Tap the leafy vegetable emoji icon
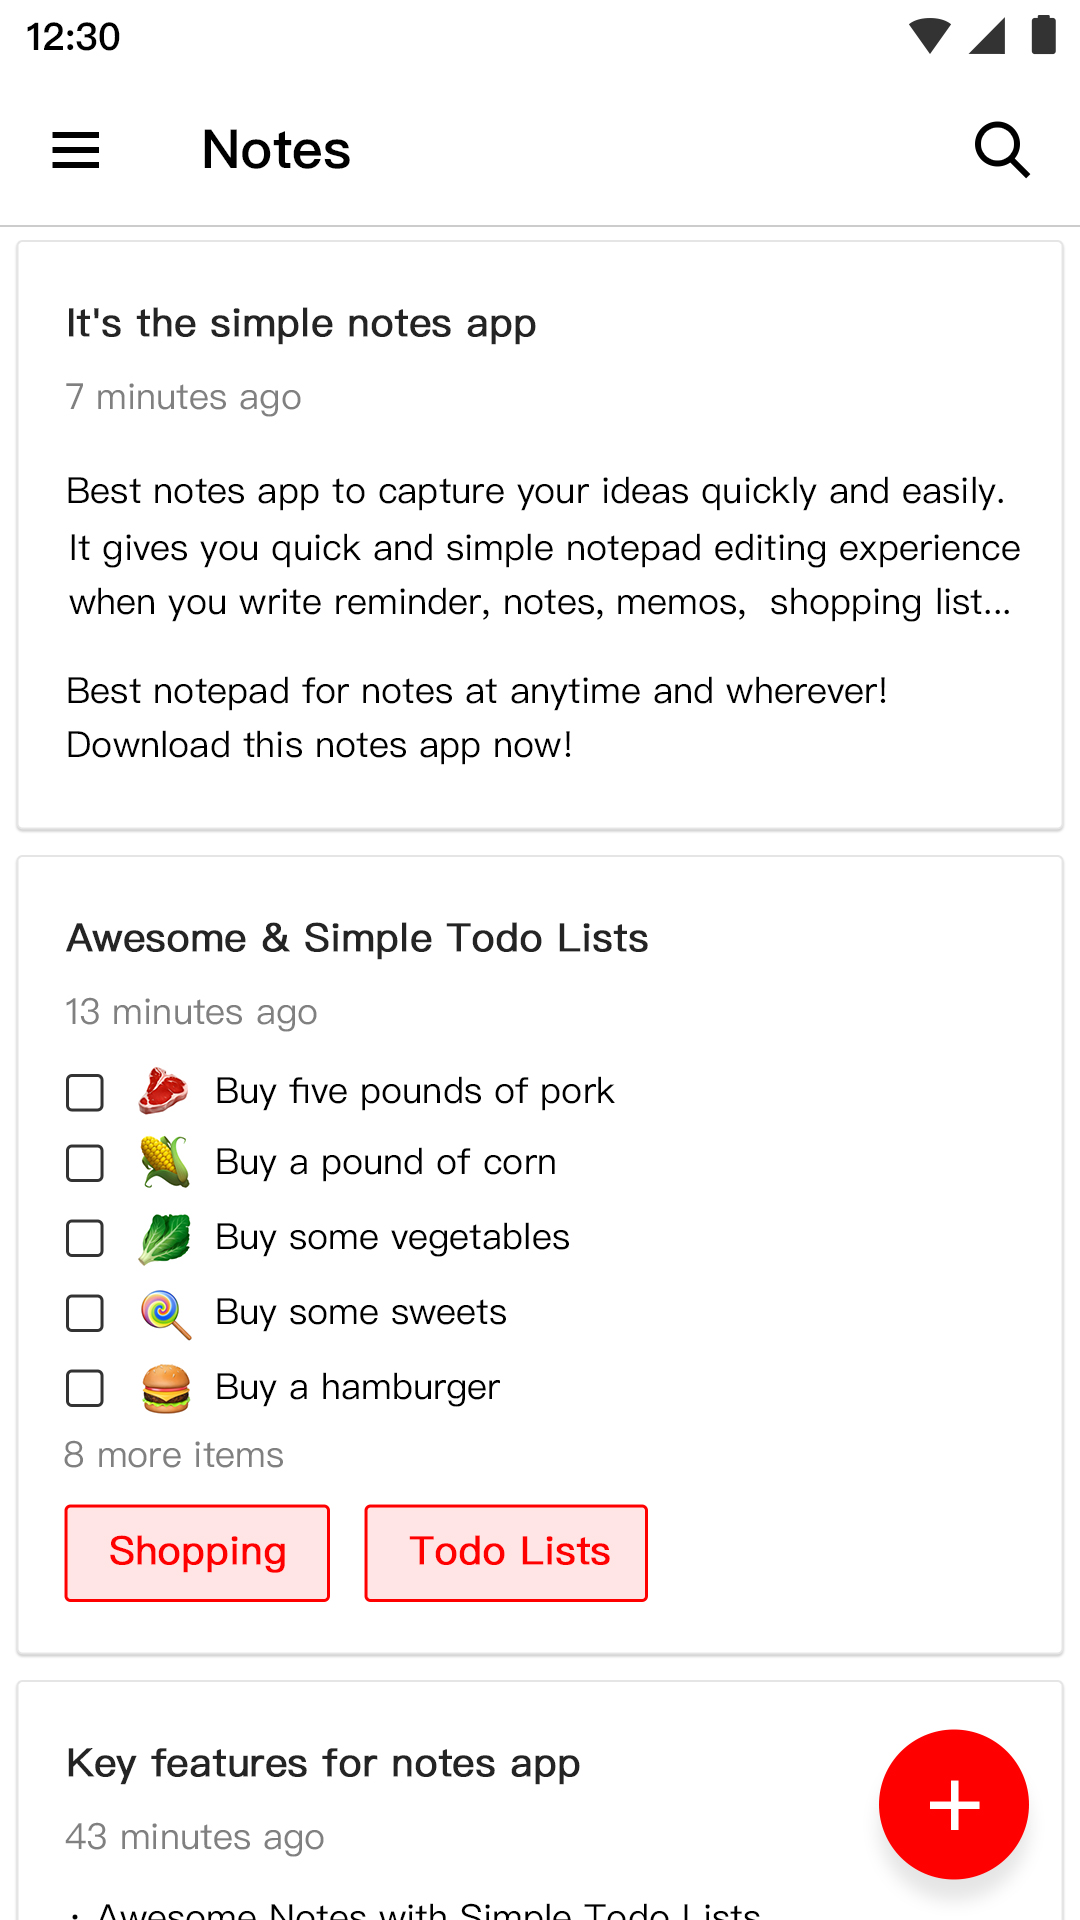Image resolution: width=1080 pixels, height=1920 pixels. tap(164, 1238)
